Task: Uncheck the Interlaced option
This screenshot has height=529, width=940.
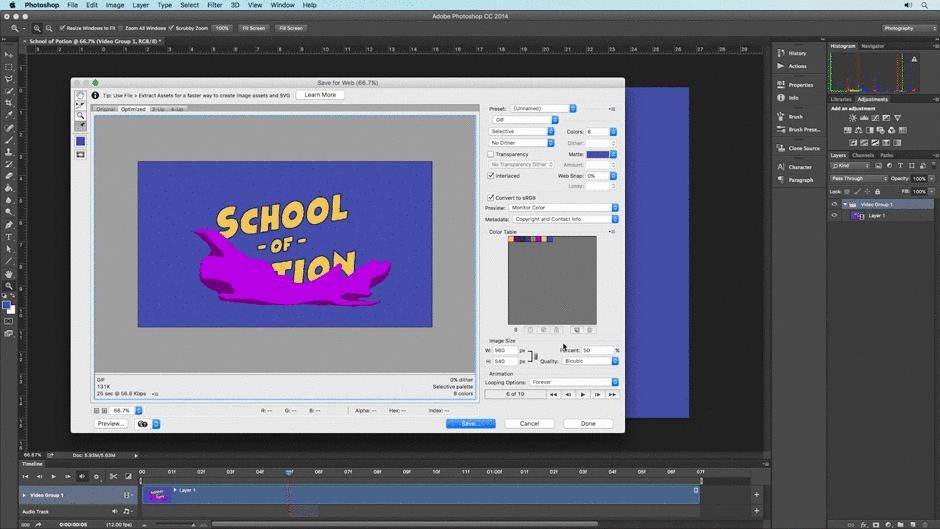Action: 491,176
